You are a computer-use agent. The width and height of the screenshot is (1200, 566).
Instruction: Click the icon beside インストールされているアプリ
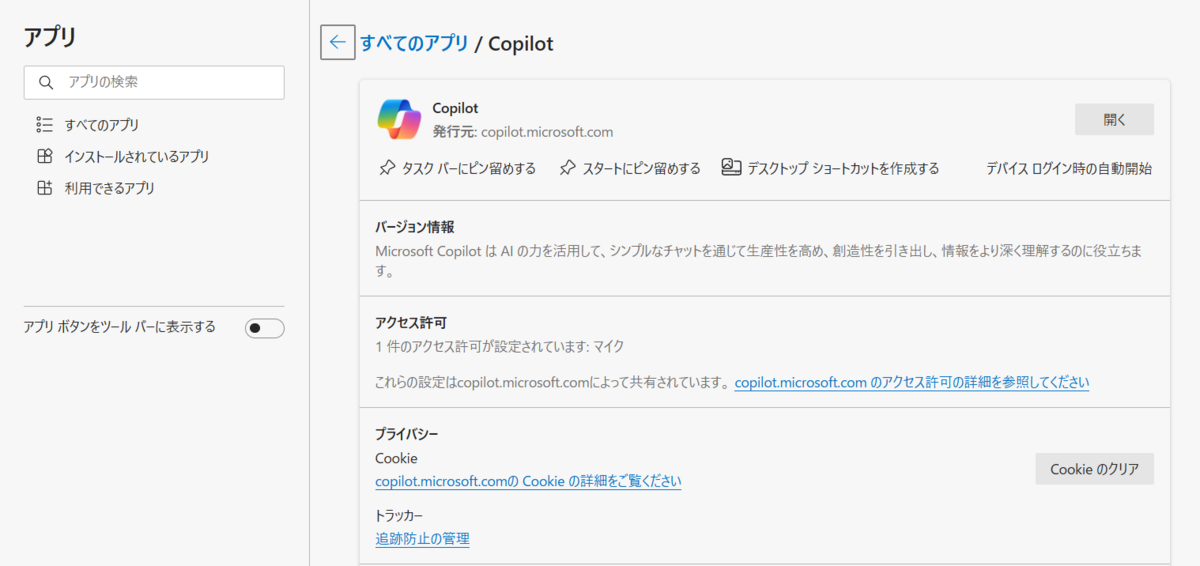click(x=44, y=157)
